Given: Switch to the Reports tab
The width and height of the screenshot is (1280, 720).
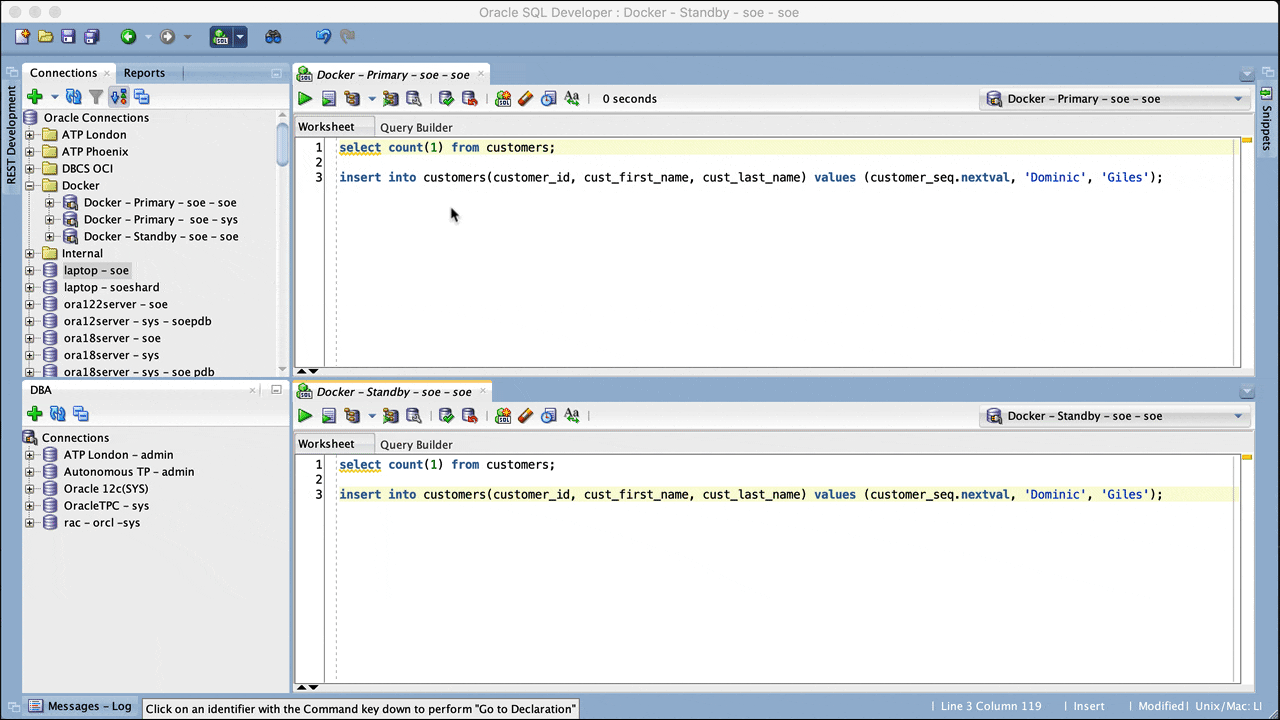Looking at the screenshot, I should [x=144, y=73].
